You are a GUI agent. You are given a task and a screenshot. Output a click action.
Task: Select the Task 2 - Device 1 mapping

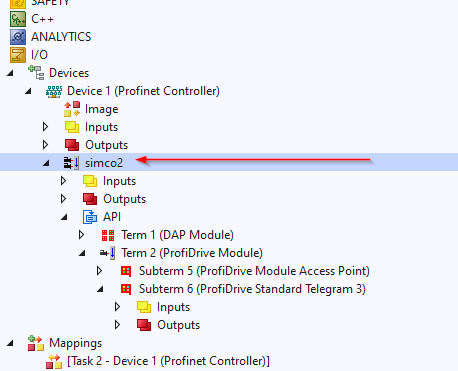pos(168,361)
